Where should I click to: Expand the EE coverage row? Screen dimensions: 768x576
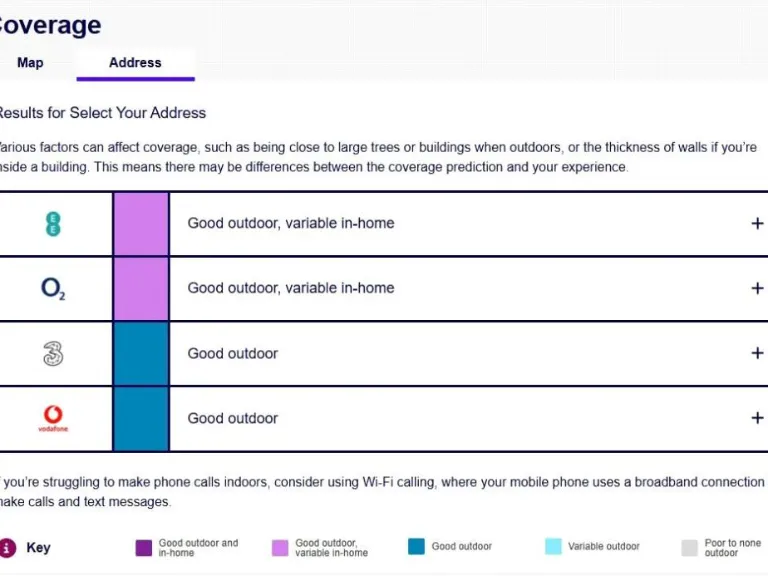pyautogui.click(x=757, y=223)
